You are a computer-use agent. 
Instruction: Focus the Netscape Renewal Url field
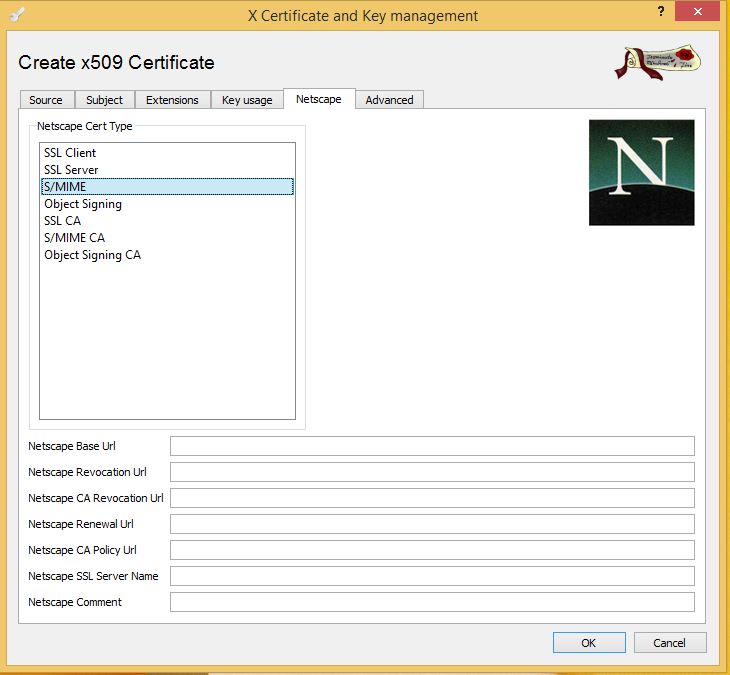[x=432, y=524]
